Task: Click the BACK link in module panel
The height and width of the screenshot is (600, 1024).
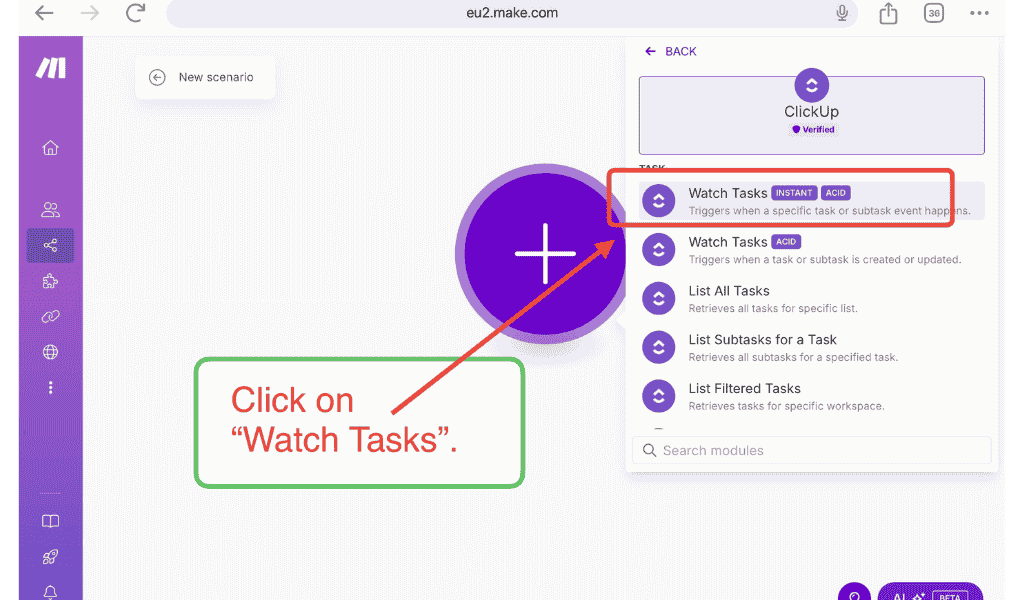Action: (671, 51)
